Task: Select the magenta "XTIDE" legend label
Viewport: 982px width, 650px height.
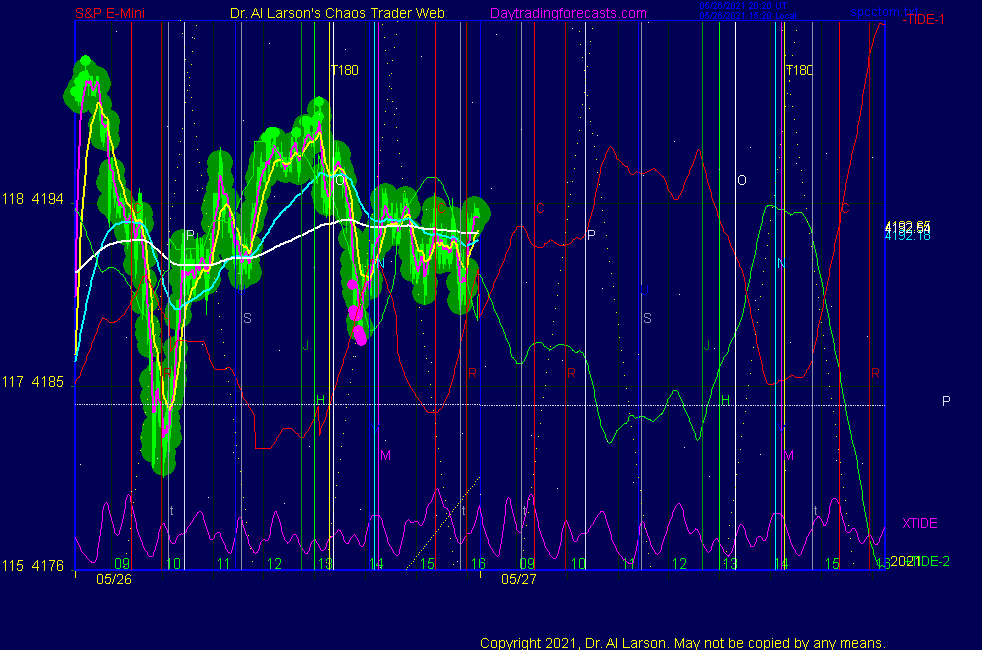Action: point(919,523)
